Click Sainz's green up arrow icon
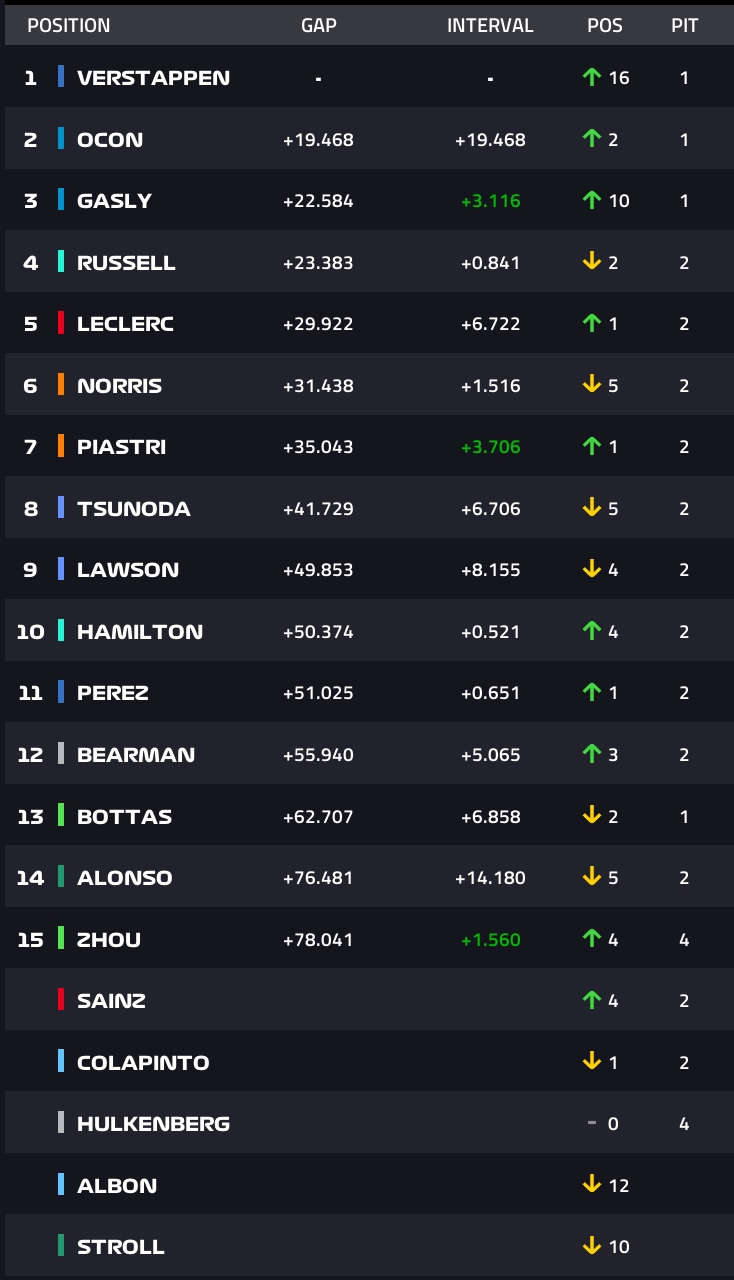 591,1000
